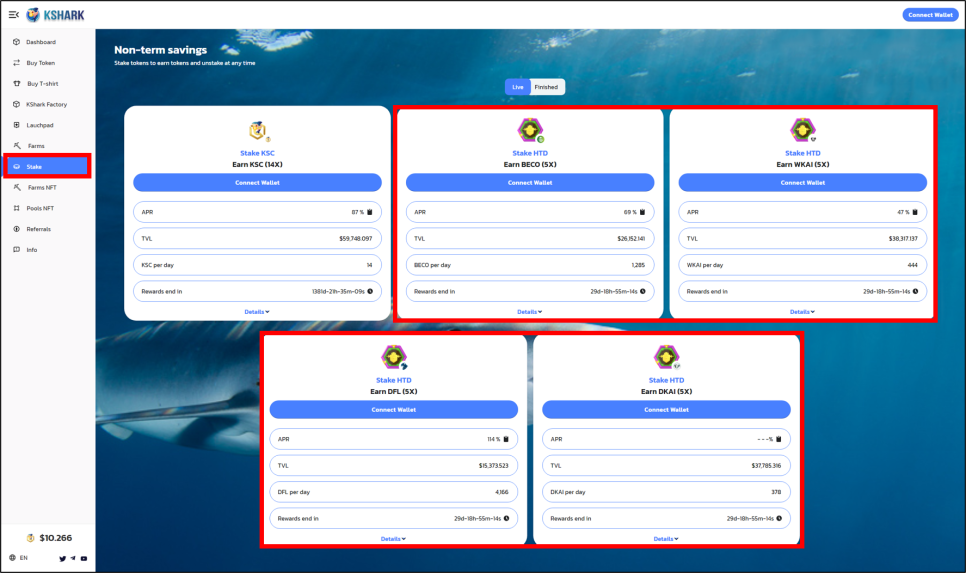The image size is (966, 573).
Task: Open the KShark Factory menu item
Action: pos(46,104)
